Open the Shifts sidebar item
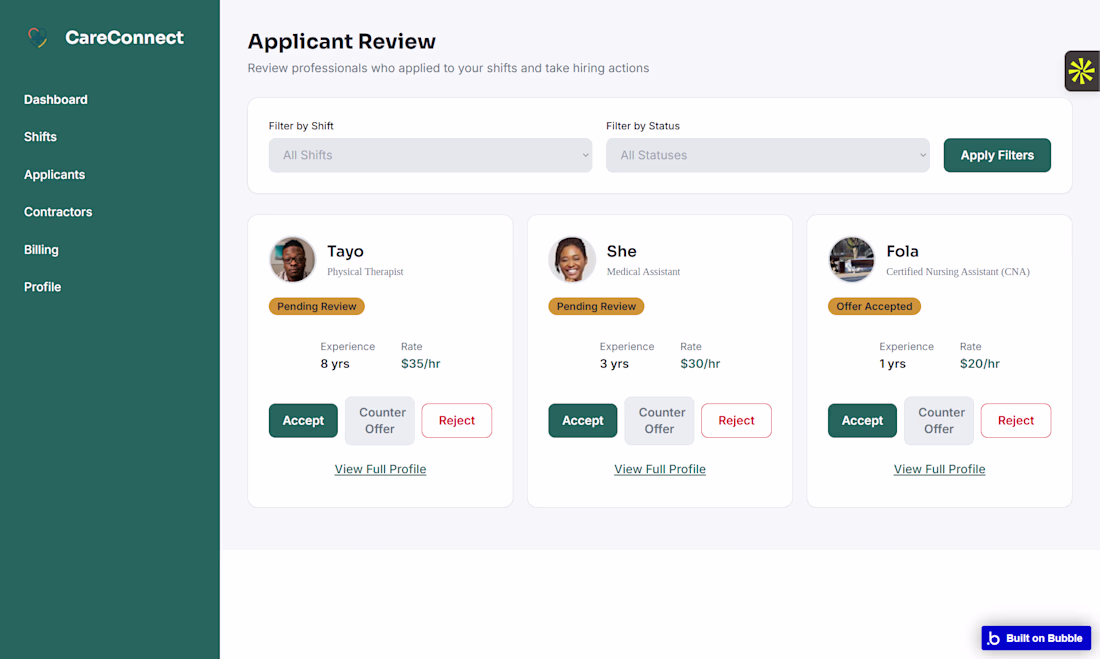This screenshot has width=1100, height=659. tap(40, 137)
